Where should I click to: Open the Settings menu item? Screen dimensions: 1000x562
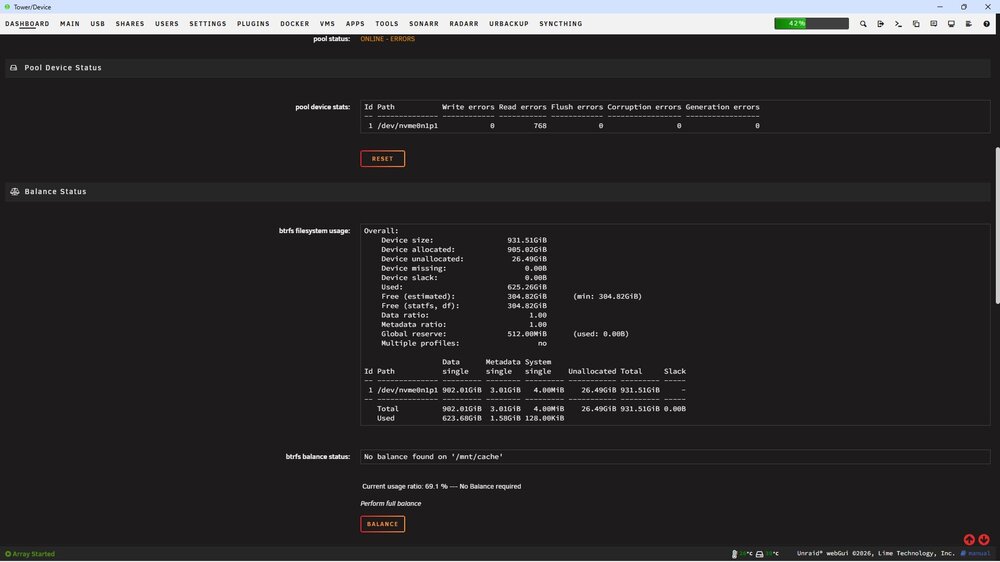point(208,24)
